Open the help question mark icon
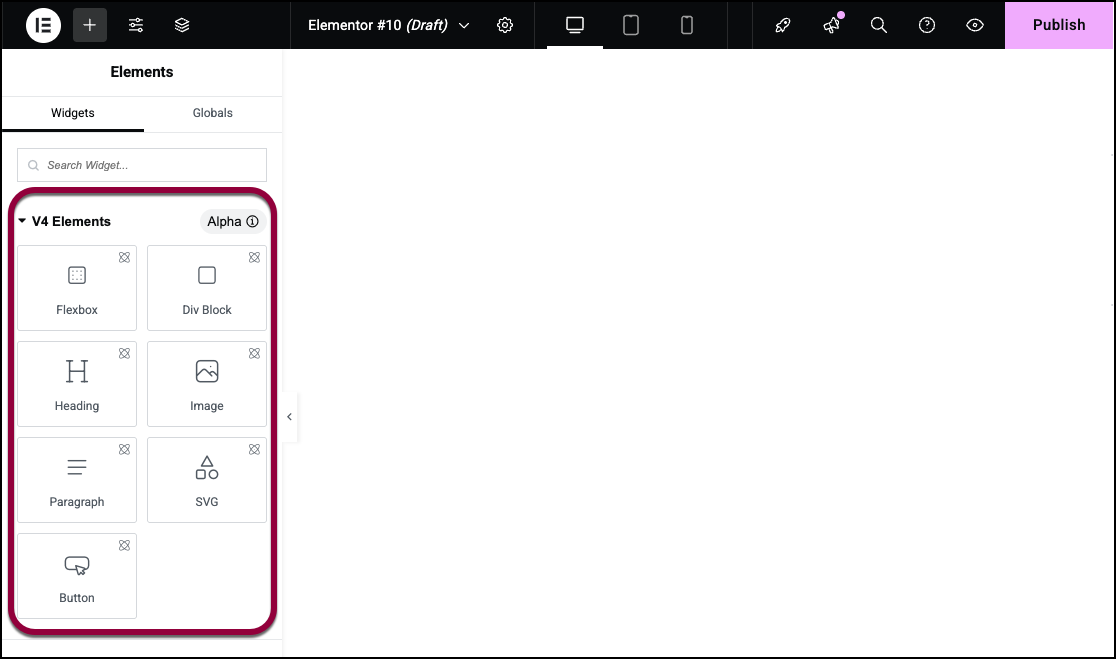The image size is (1116, 659). (x=927, y=25)
